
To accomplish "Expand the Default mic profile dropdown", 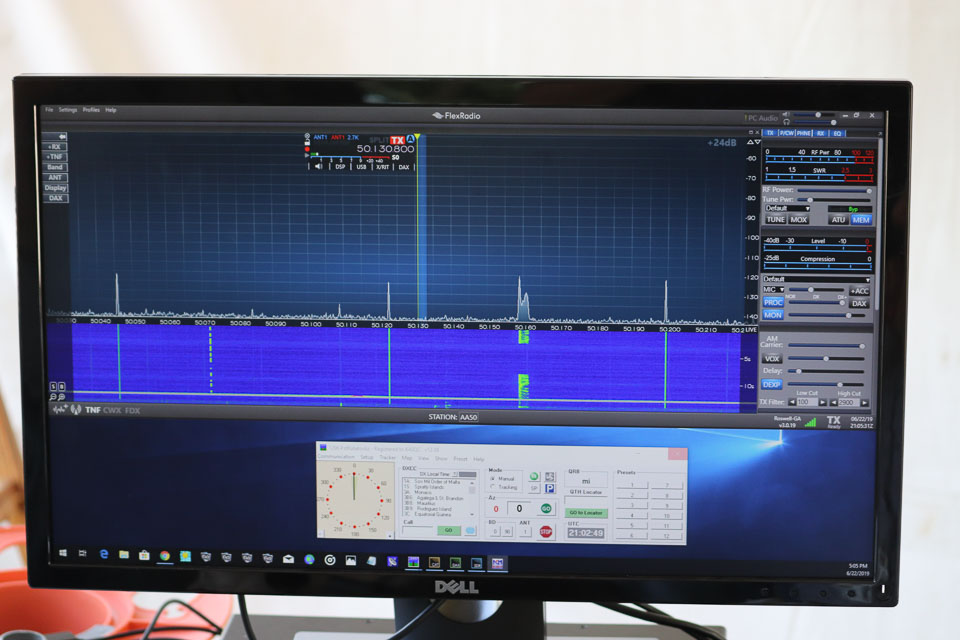I will [x=816, y=279].
